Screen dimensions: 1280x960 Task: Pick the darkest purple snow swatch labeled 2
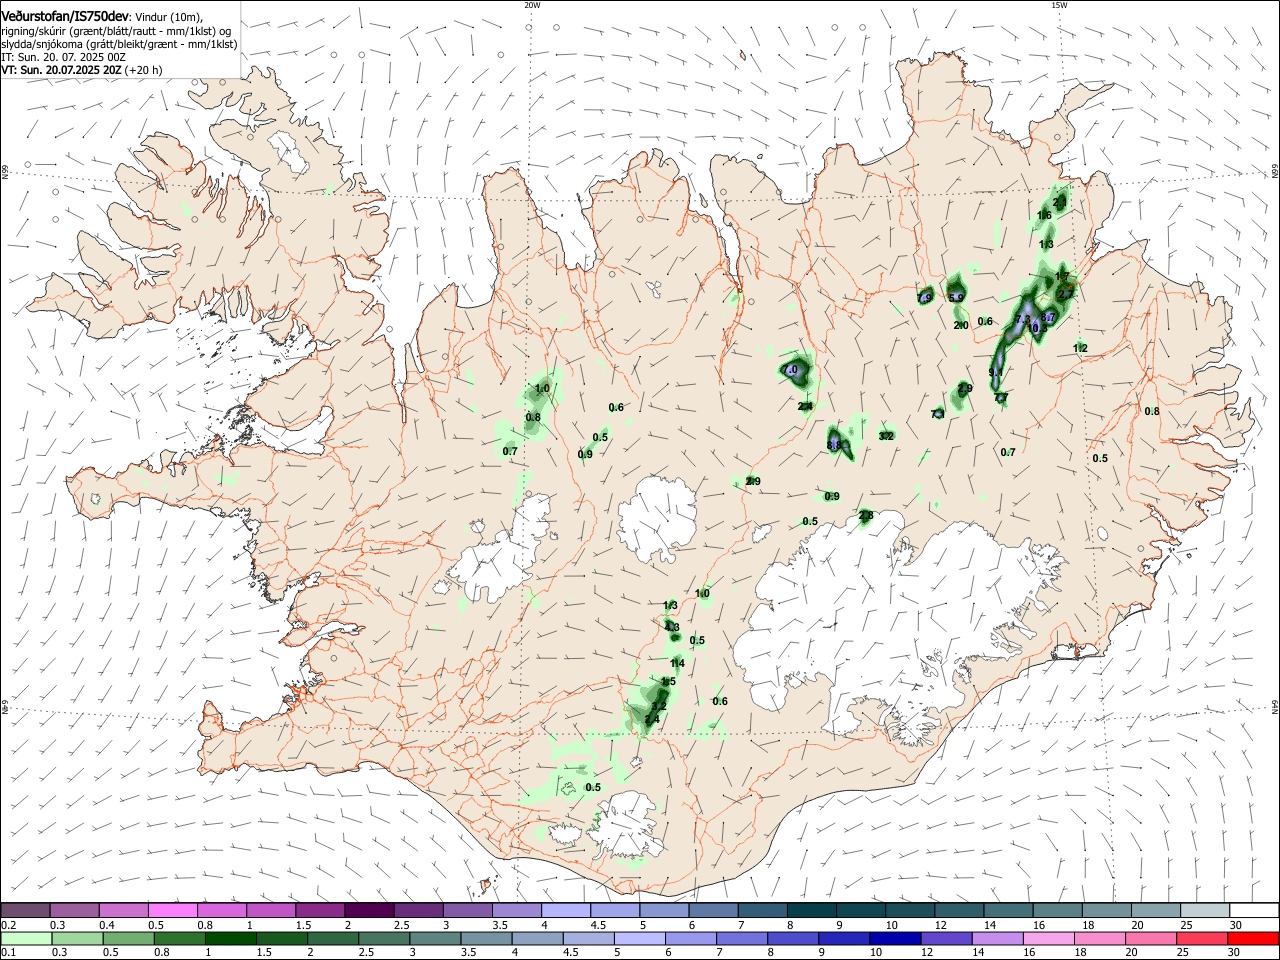click(368, 911)
